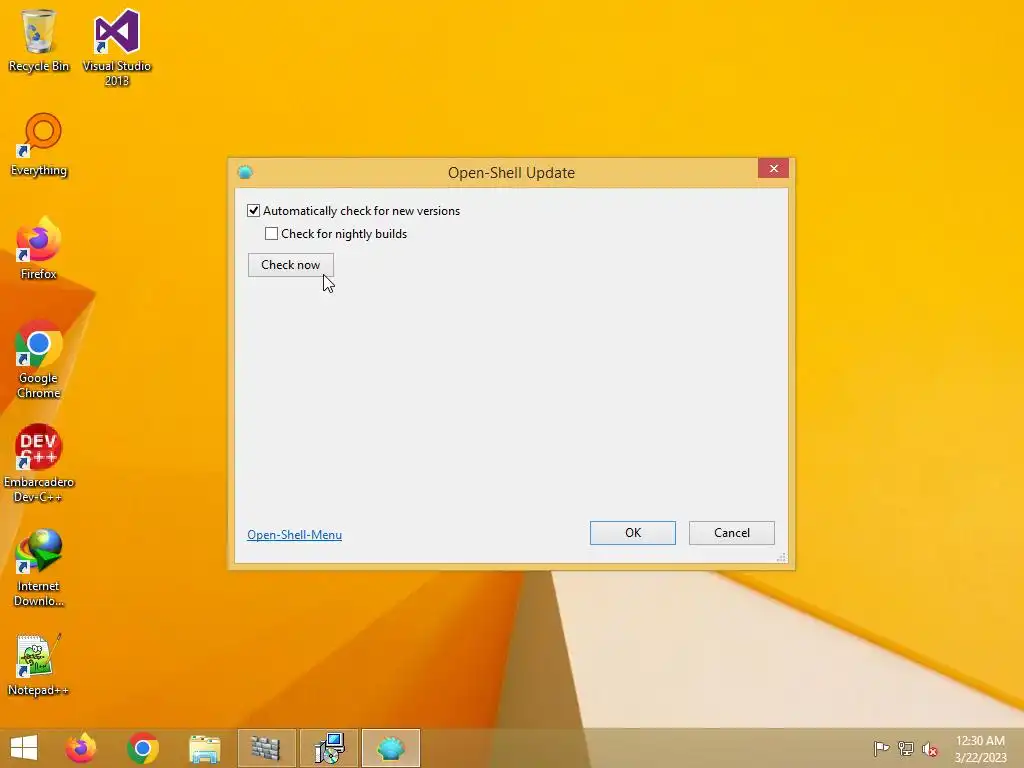The width and height of the screenshot is (1024, 768).
Task: Close the Open-Shell Update window
Action: (773, 168)
